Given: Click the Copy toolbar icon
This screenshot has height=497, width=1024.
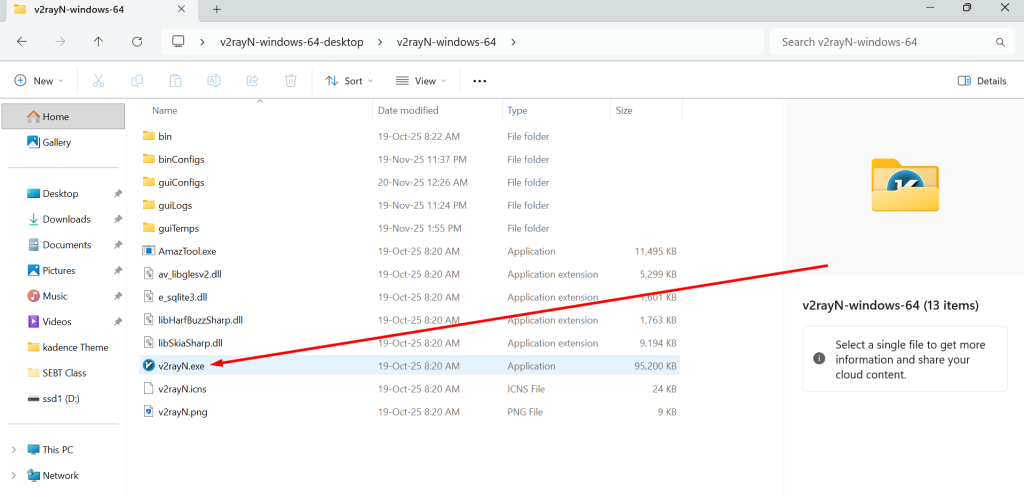Looking at the screenshot, I should coord(137,81).
